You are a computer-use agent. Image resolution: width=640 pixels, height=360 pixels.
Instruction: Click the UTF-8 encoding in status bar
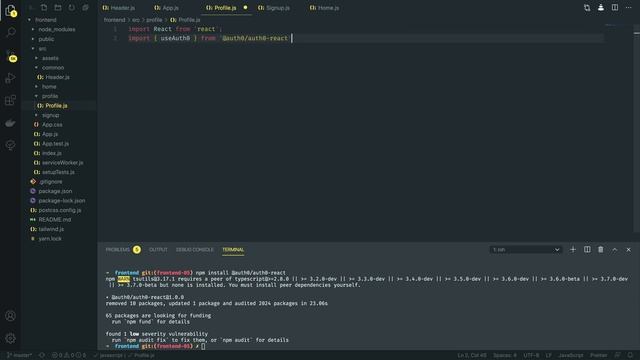pos(531,356)
